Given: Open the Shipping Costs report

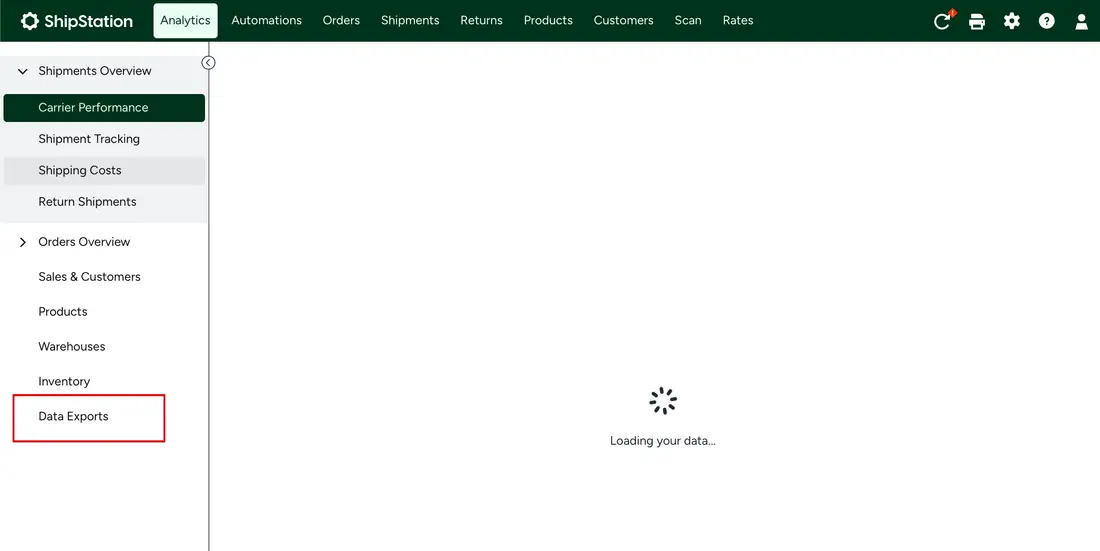Looking at the screenshot, I should [105, 171].
